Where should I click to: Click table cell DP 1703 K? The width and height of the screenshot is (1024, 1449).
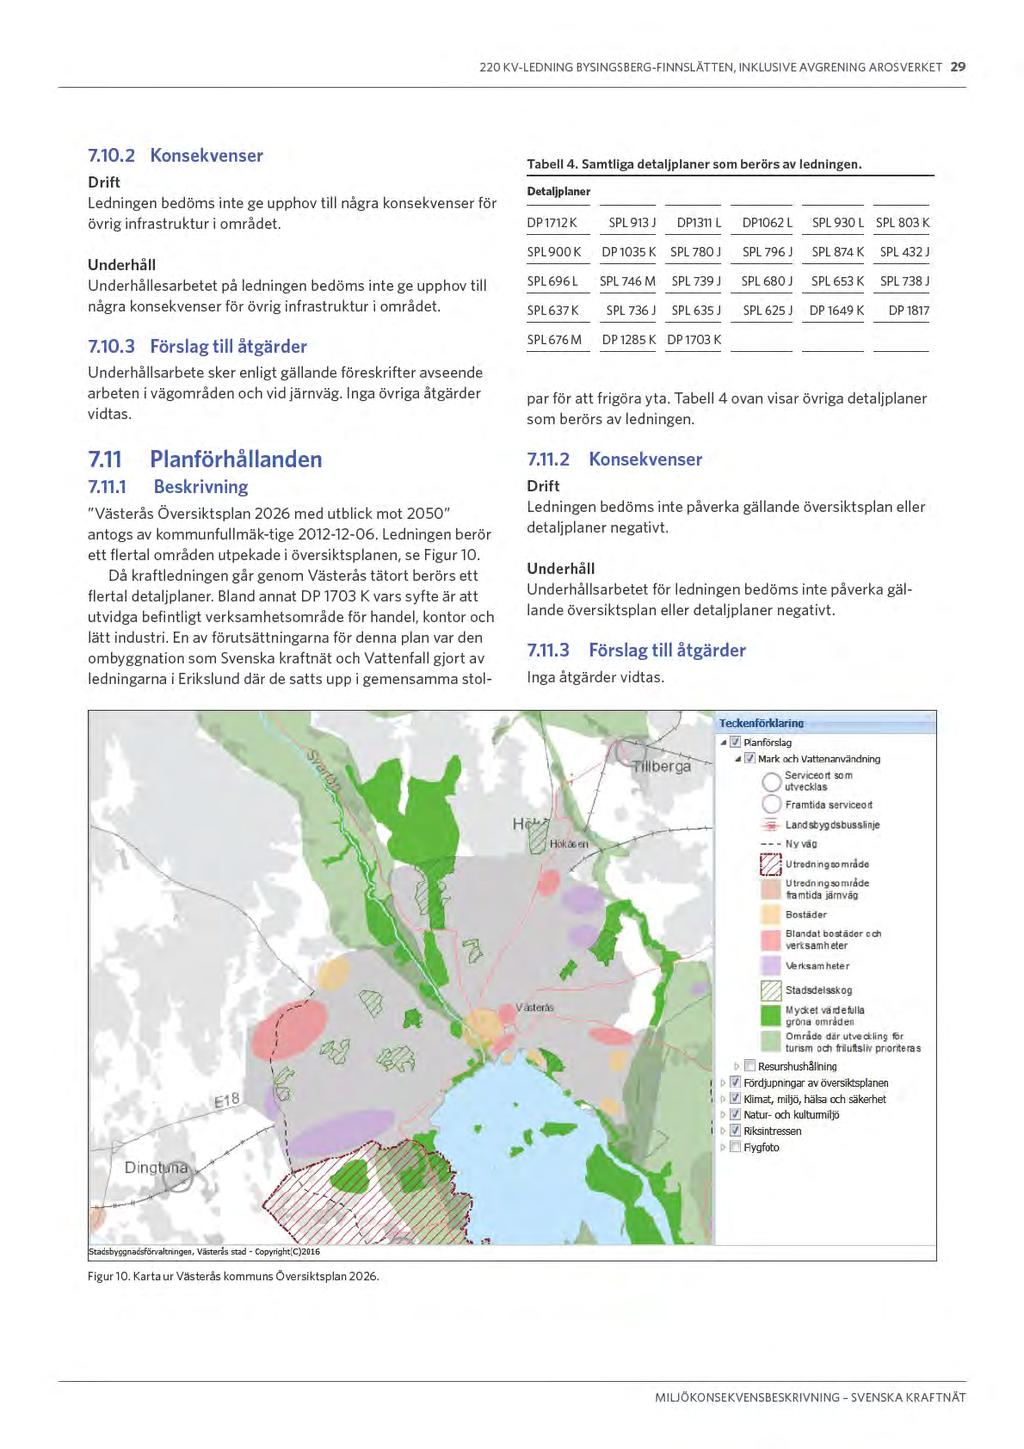[694, 340]
